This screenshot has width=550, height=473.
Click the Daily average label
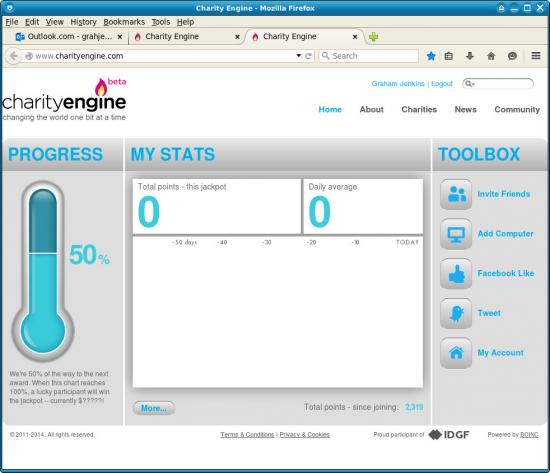tap(333, 187)
